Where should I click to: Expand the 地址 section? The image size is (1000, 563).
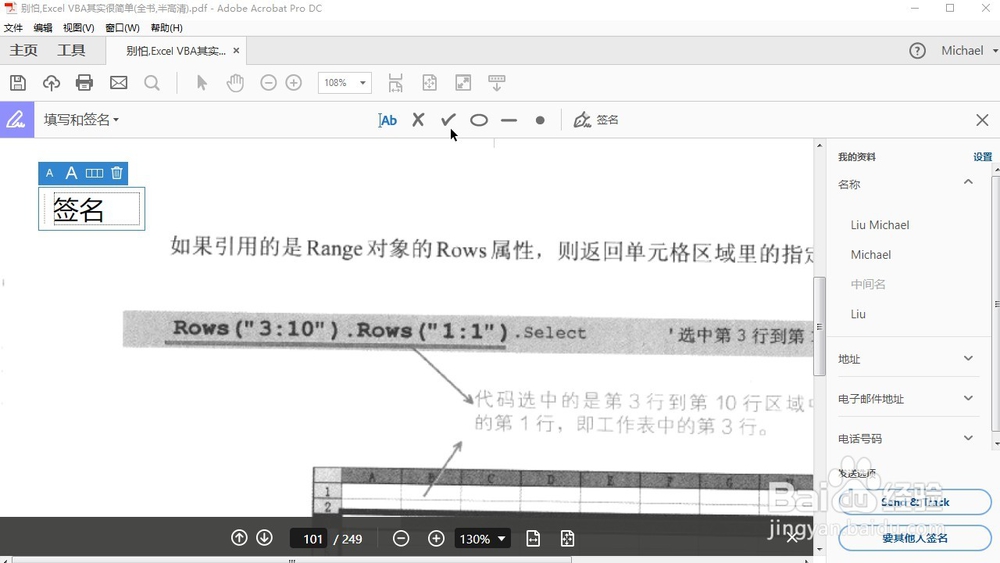click(x=968, y=358)
